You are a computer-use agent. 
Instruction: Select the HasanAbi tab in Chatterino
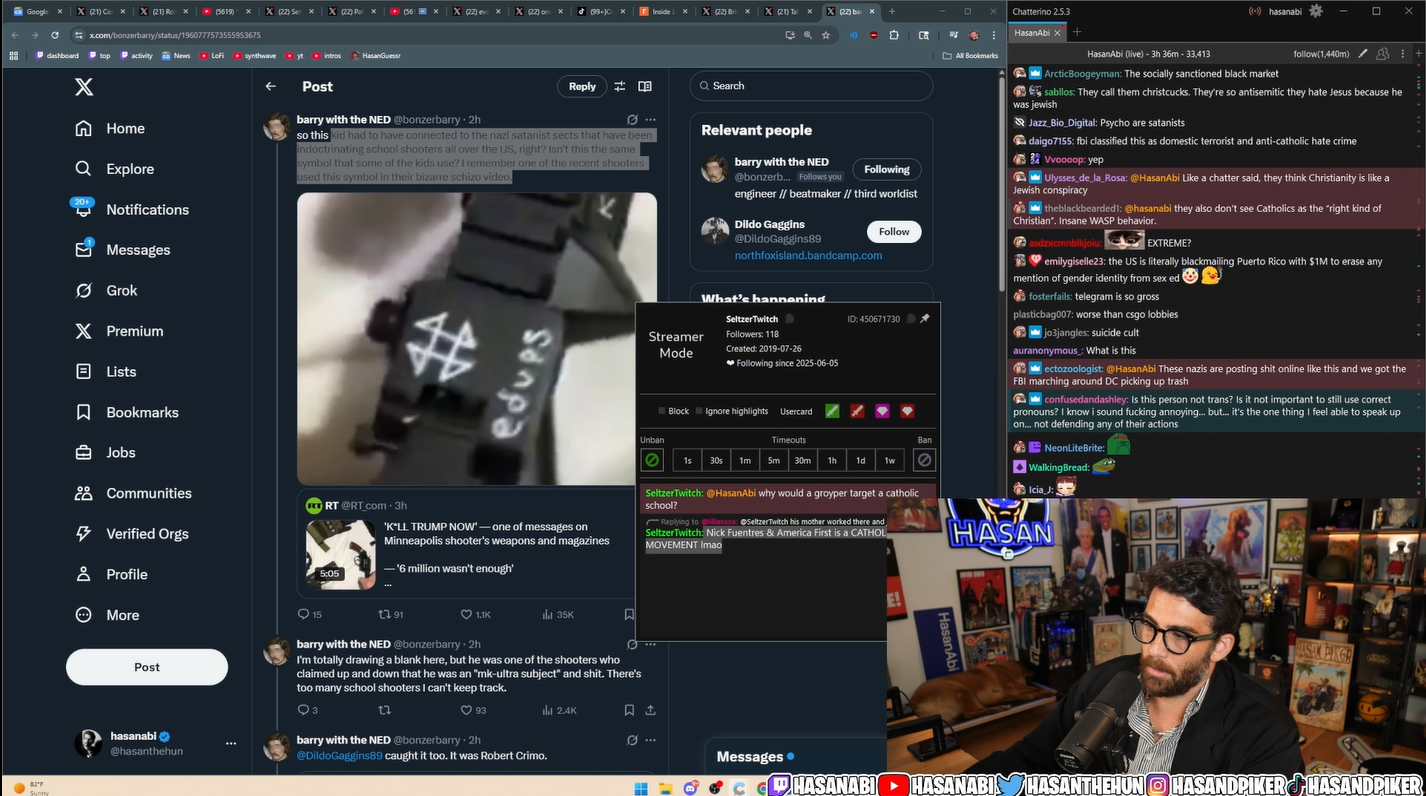click(1038, 32)
